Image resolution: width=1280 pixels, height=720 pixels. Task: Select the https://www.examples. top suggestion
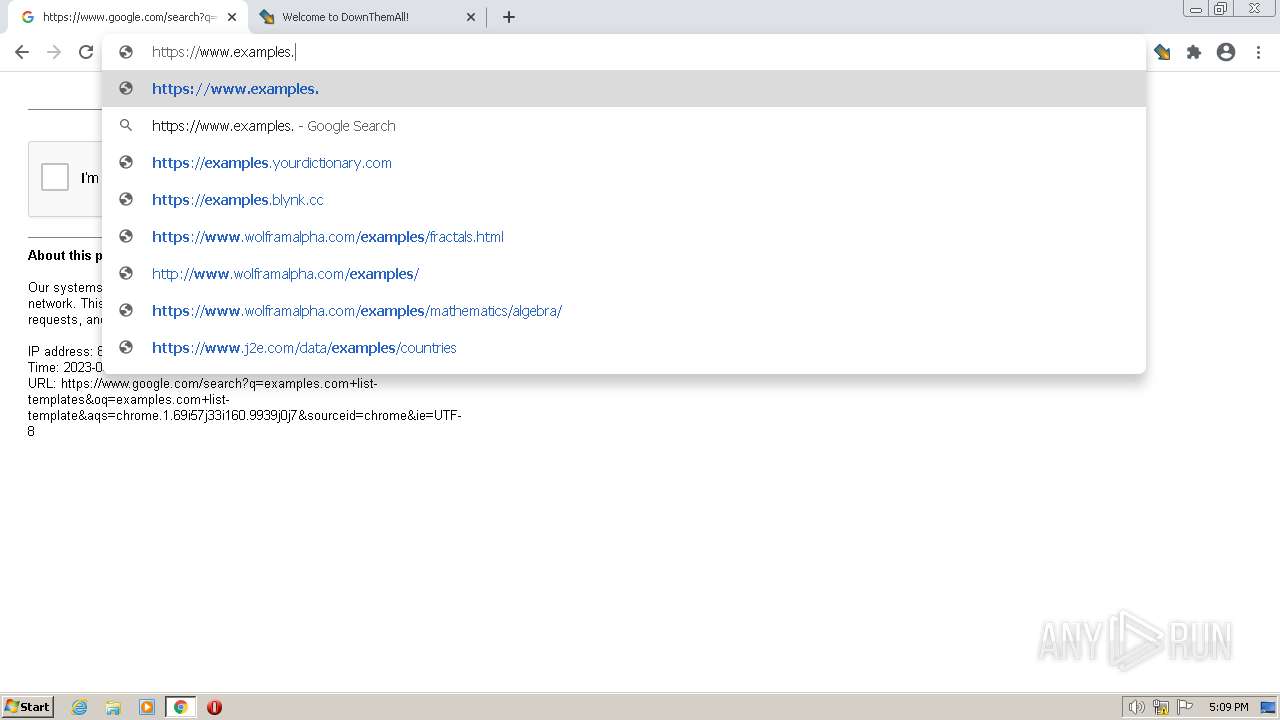[624, 89]
